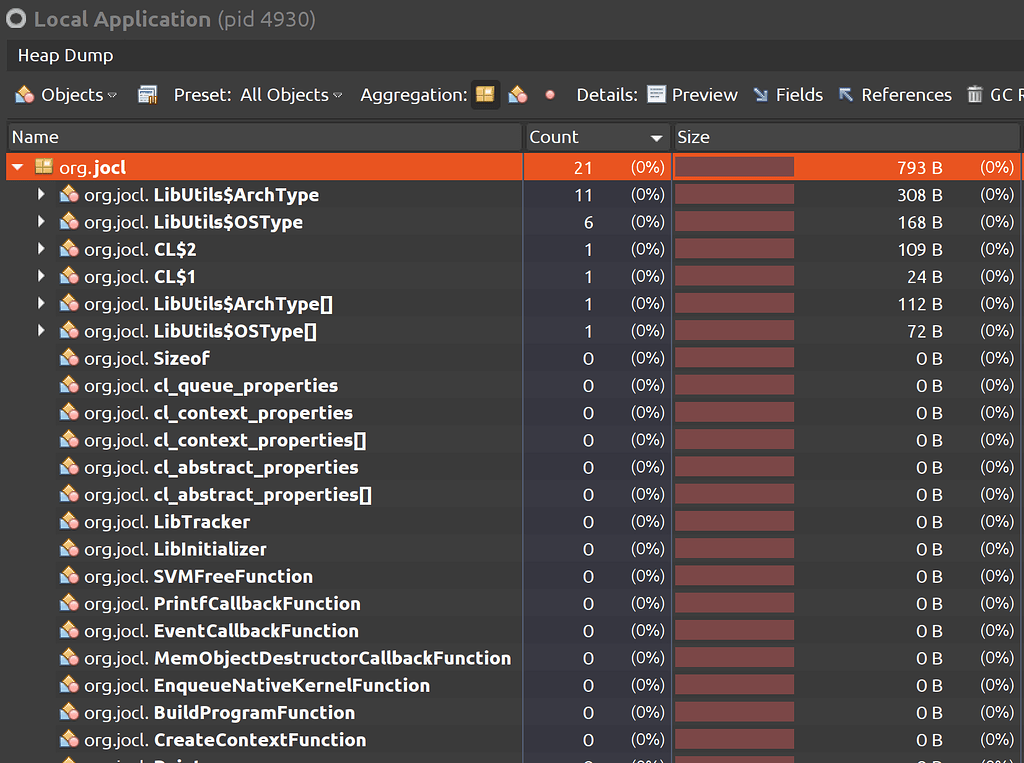Click the size bar for LibUtils$OSType
The width and height of the screenshot is (1024, 763).
click(x=733, y=221)
